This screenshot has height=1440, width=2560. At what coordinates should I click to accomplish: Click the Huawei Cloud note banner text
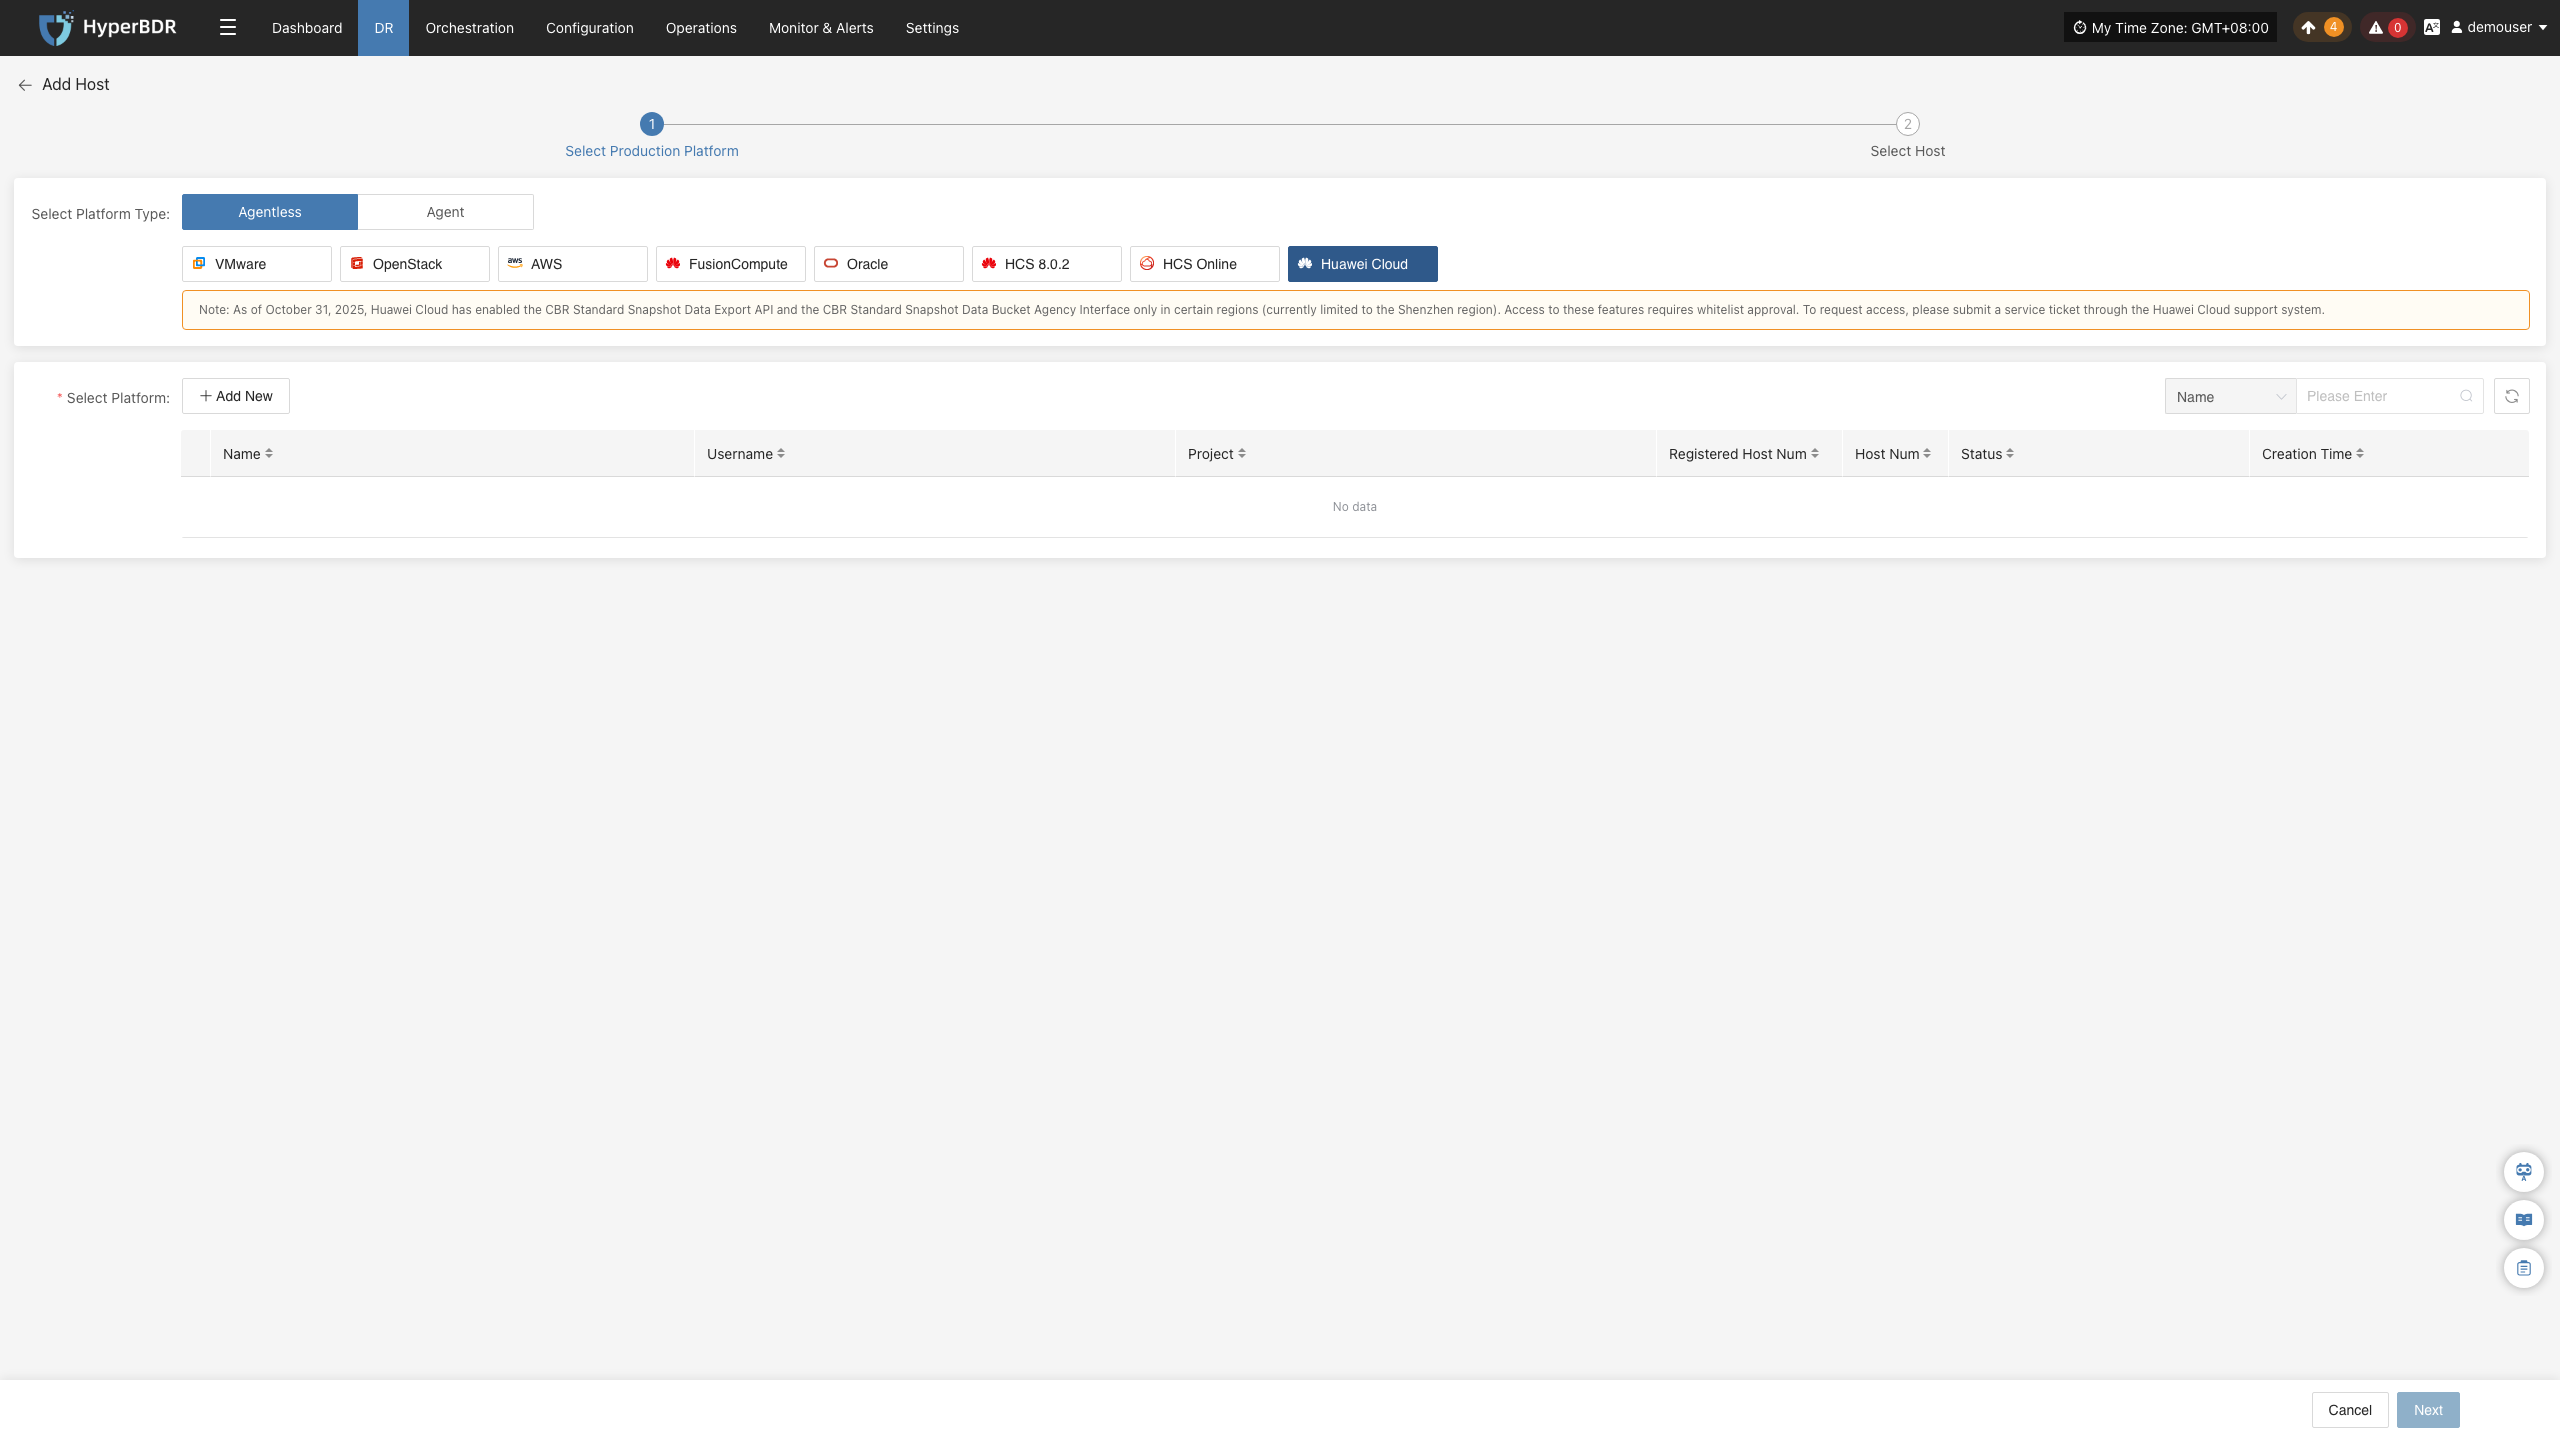tap(1261, 310)
